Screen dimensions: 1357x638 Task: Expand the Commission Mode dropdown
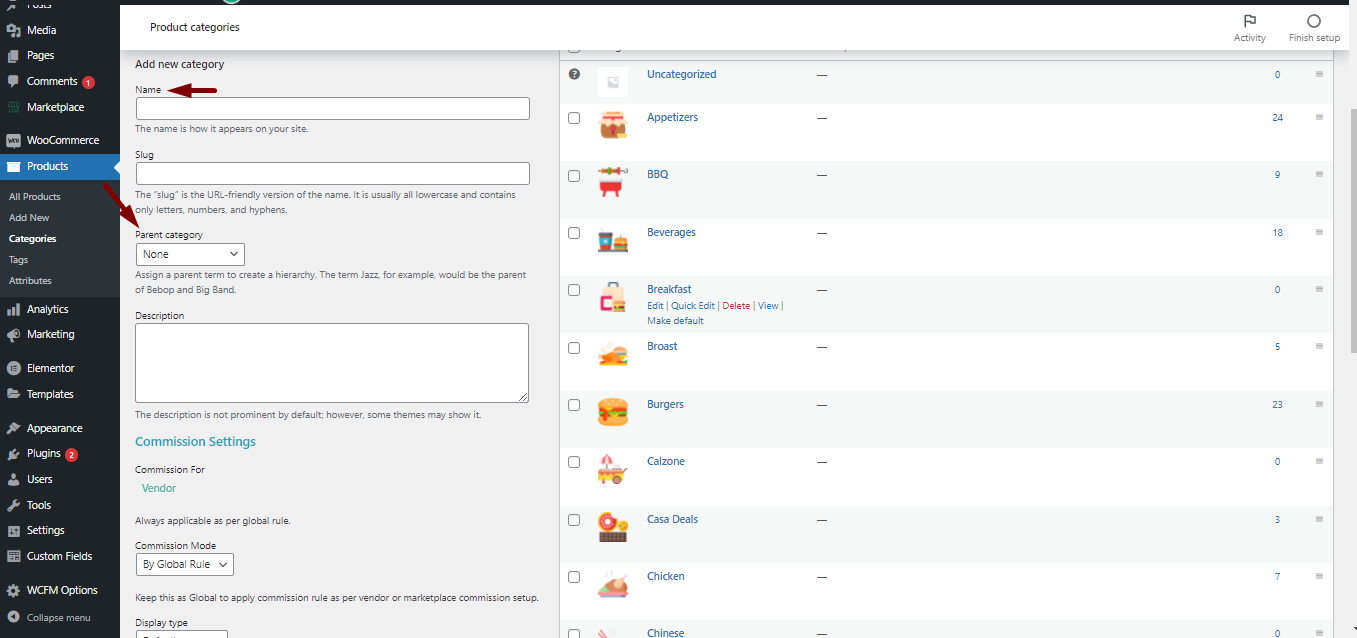(x=184, y=565)
